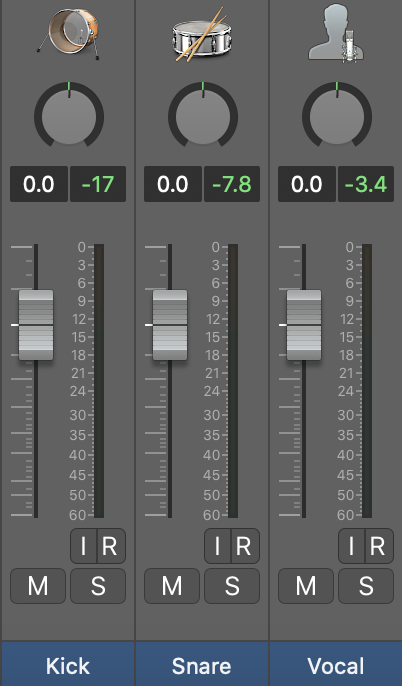Screen dimensions: 402x686
Task: Record-enable the Vocal channel
Action: (x=377, y=546)
